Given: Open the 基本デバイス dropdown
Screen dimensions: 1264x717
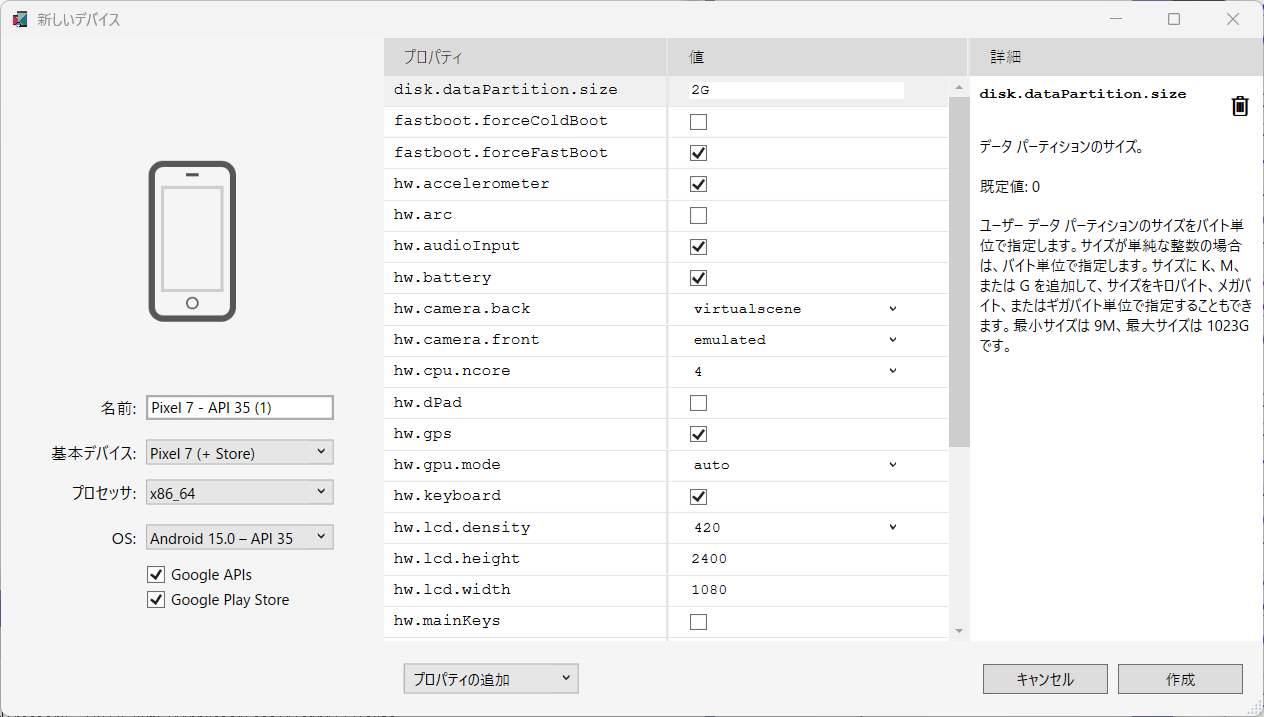Looking at the screenshot, I should click(x=239, y=453).
